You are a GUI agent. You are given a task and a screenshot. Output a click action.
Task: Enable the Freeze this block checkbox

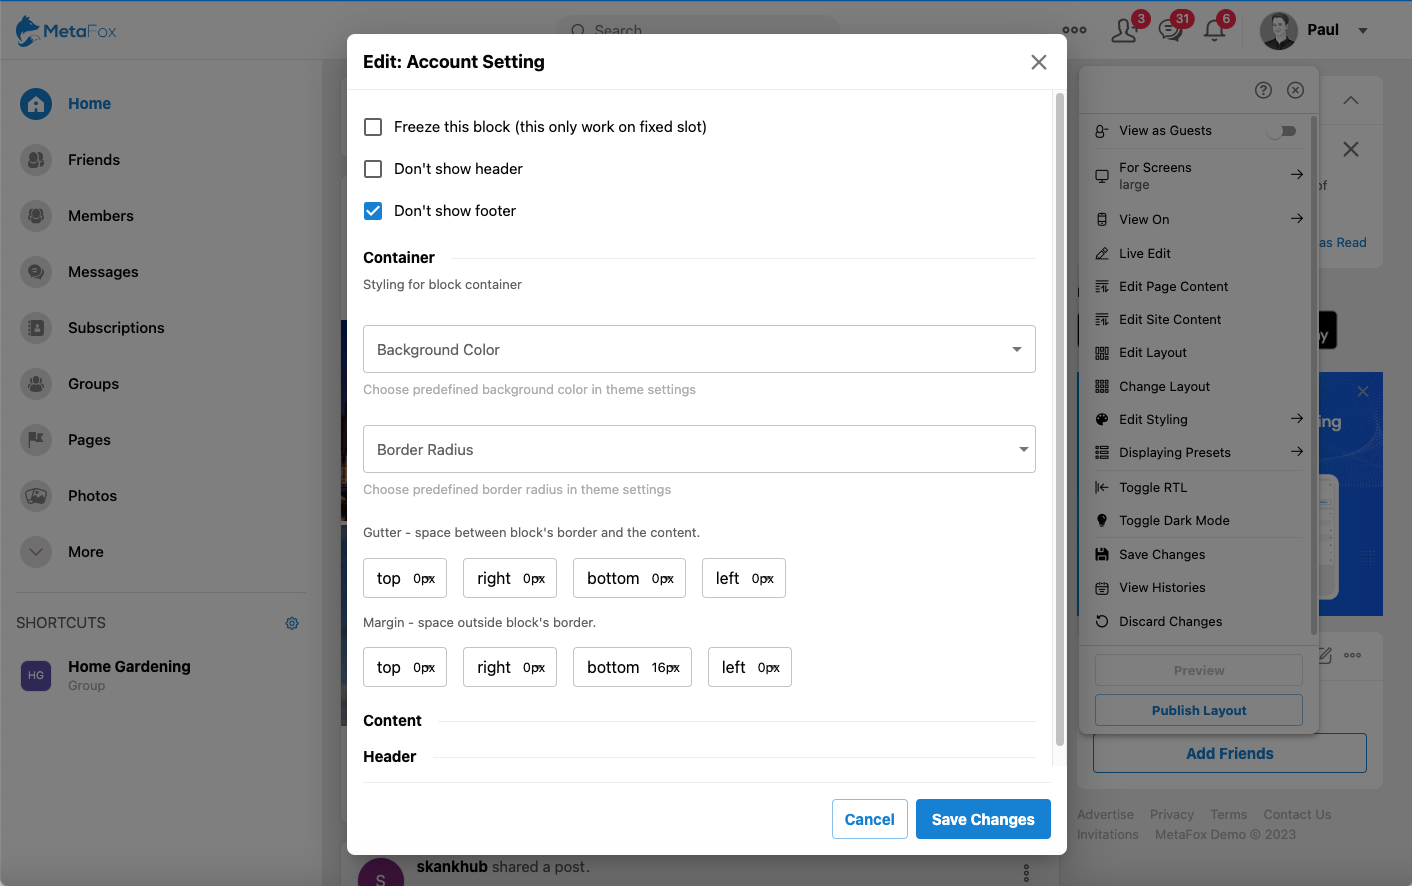tap(372, 127)
